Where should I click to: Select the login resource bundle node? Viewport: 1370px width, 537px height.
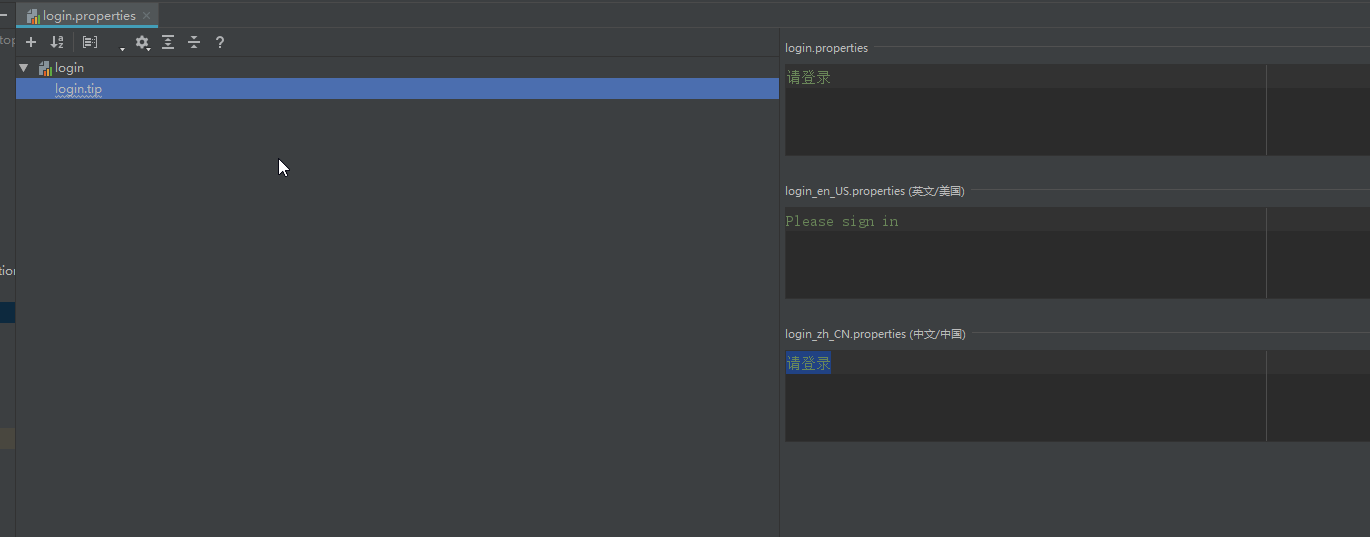69,68
